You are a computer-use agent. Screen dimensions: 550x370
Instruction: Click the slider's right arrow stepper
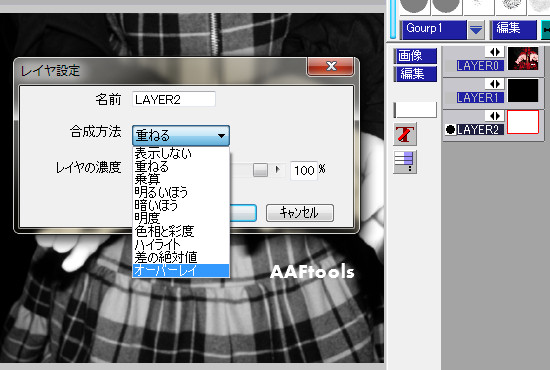pos(278,170)
